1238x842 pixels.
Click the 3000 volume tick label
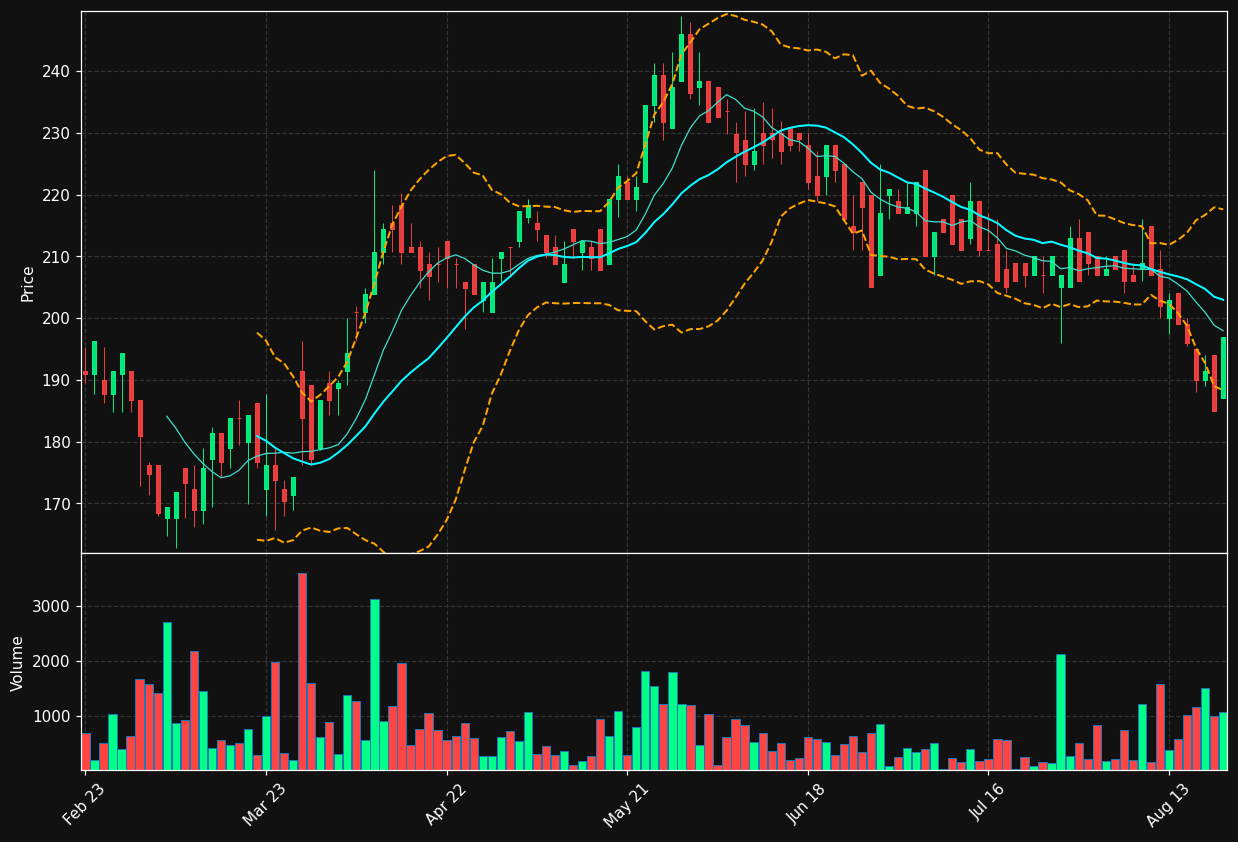(x=51, y=607)
